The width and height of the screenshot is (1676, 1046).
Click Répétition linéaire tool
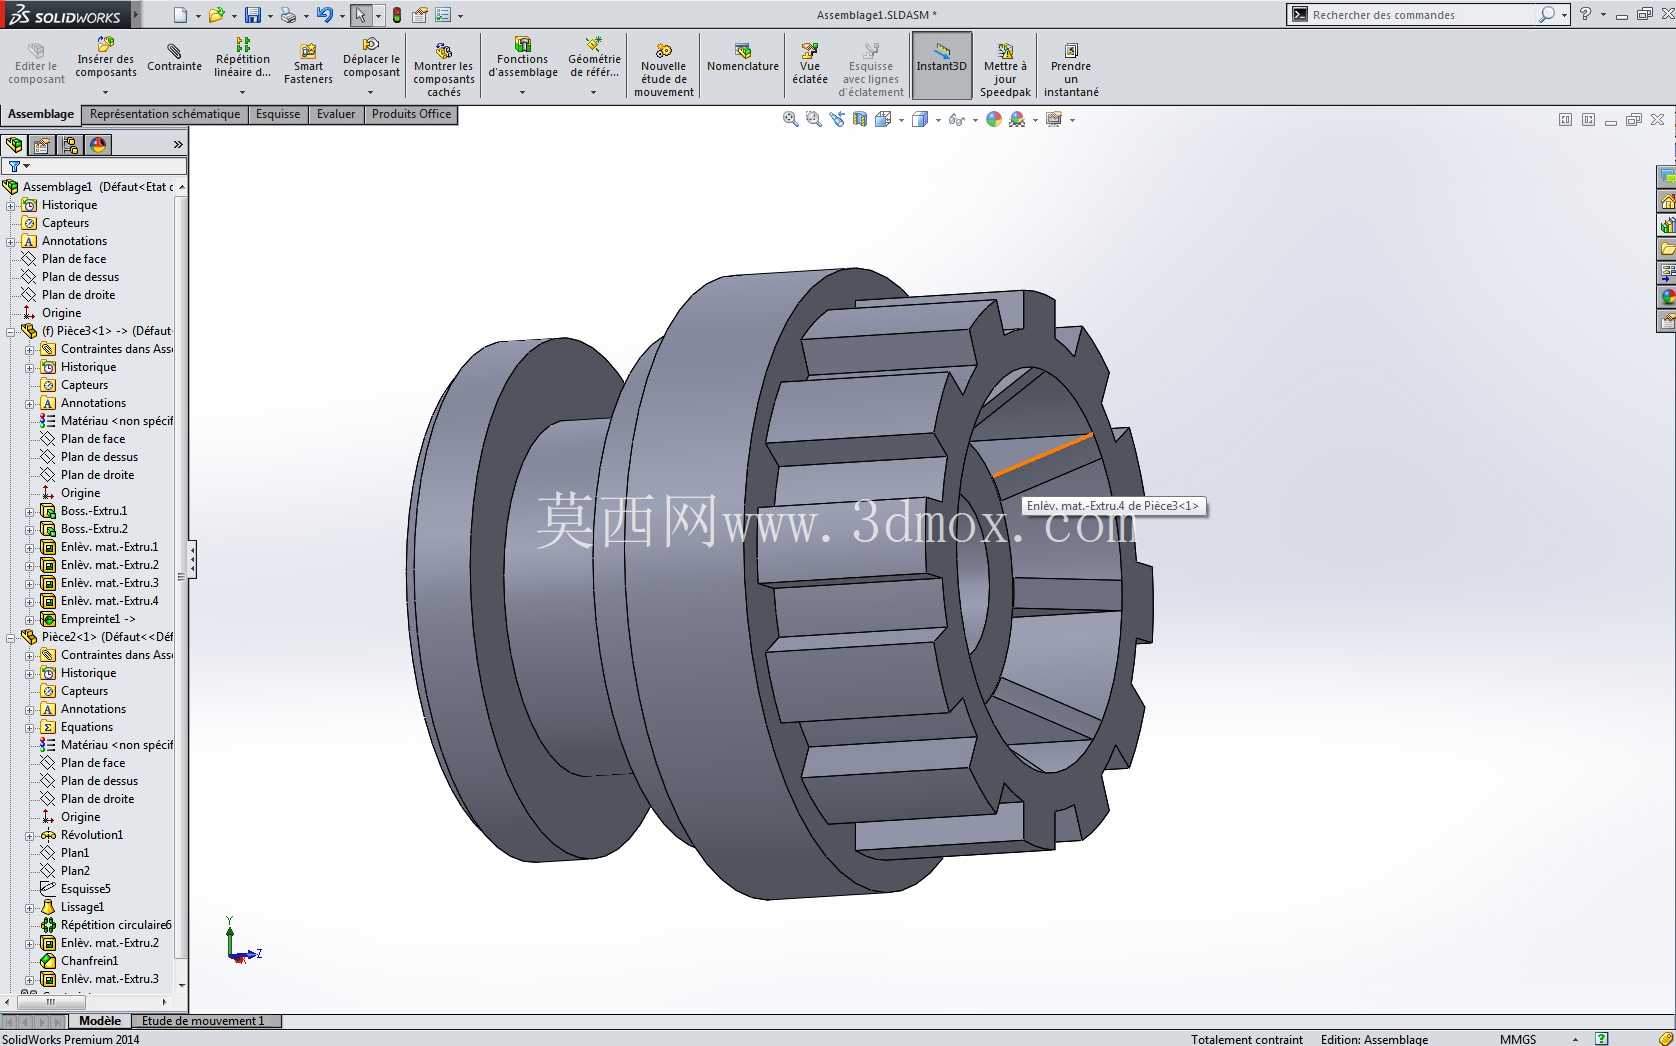point(242,58)
